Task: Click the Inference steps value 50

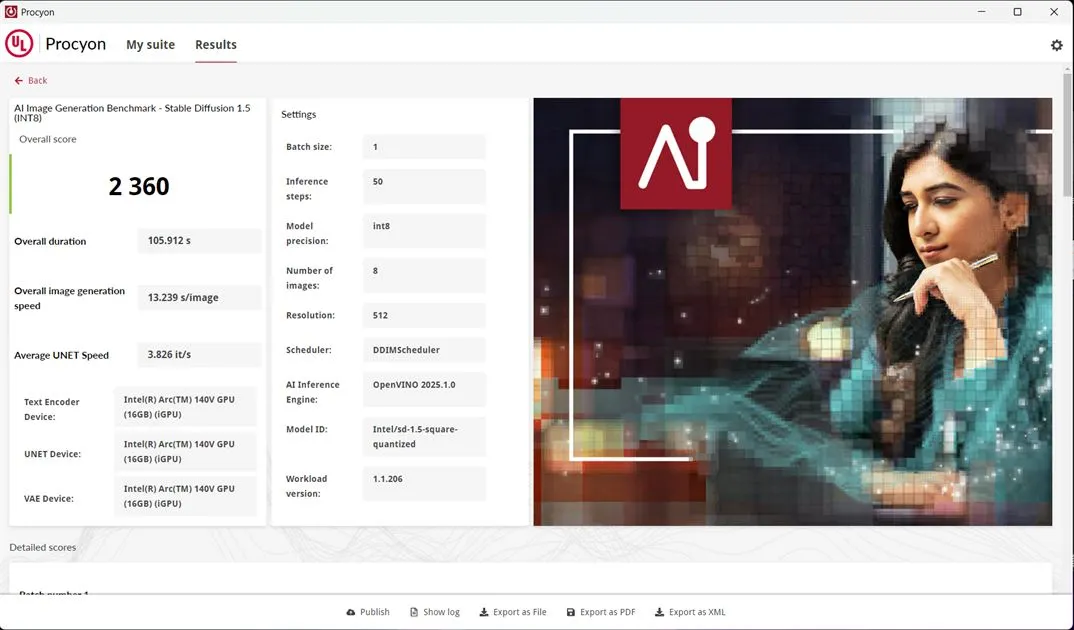Action: (424, 186)
